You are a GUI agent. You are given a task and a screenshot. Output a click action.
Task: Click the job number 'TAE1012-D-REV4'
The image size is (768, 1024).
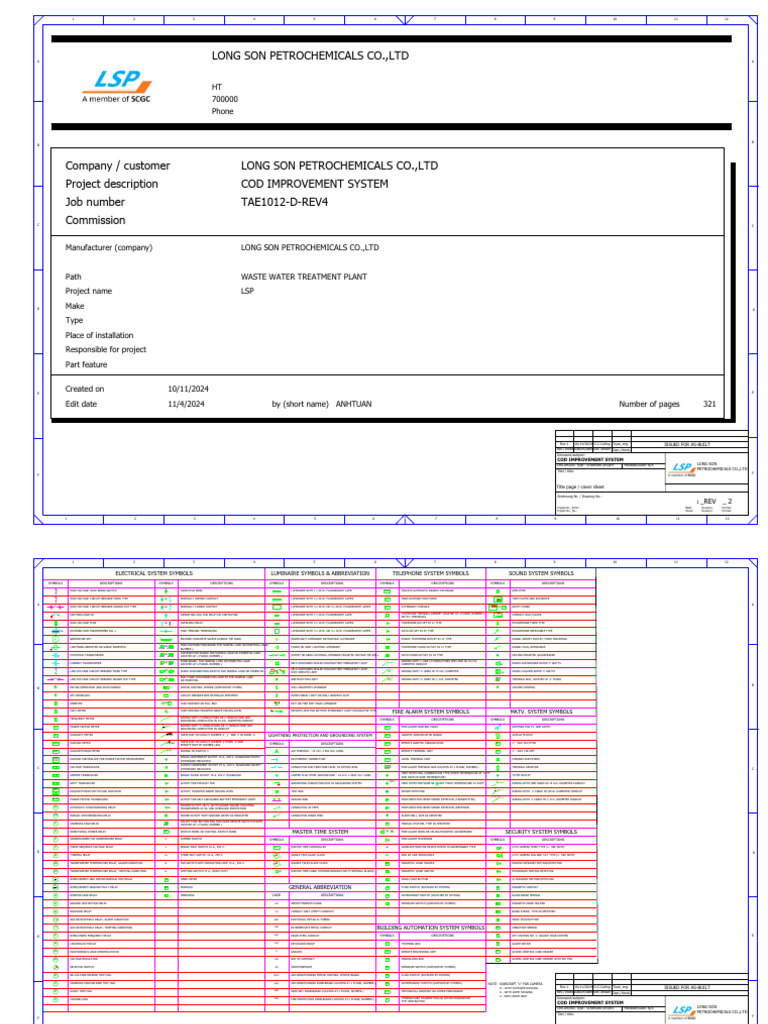[285, 202]
